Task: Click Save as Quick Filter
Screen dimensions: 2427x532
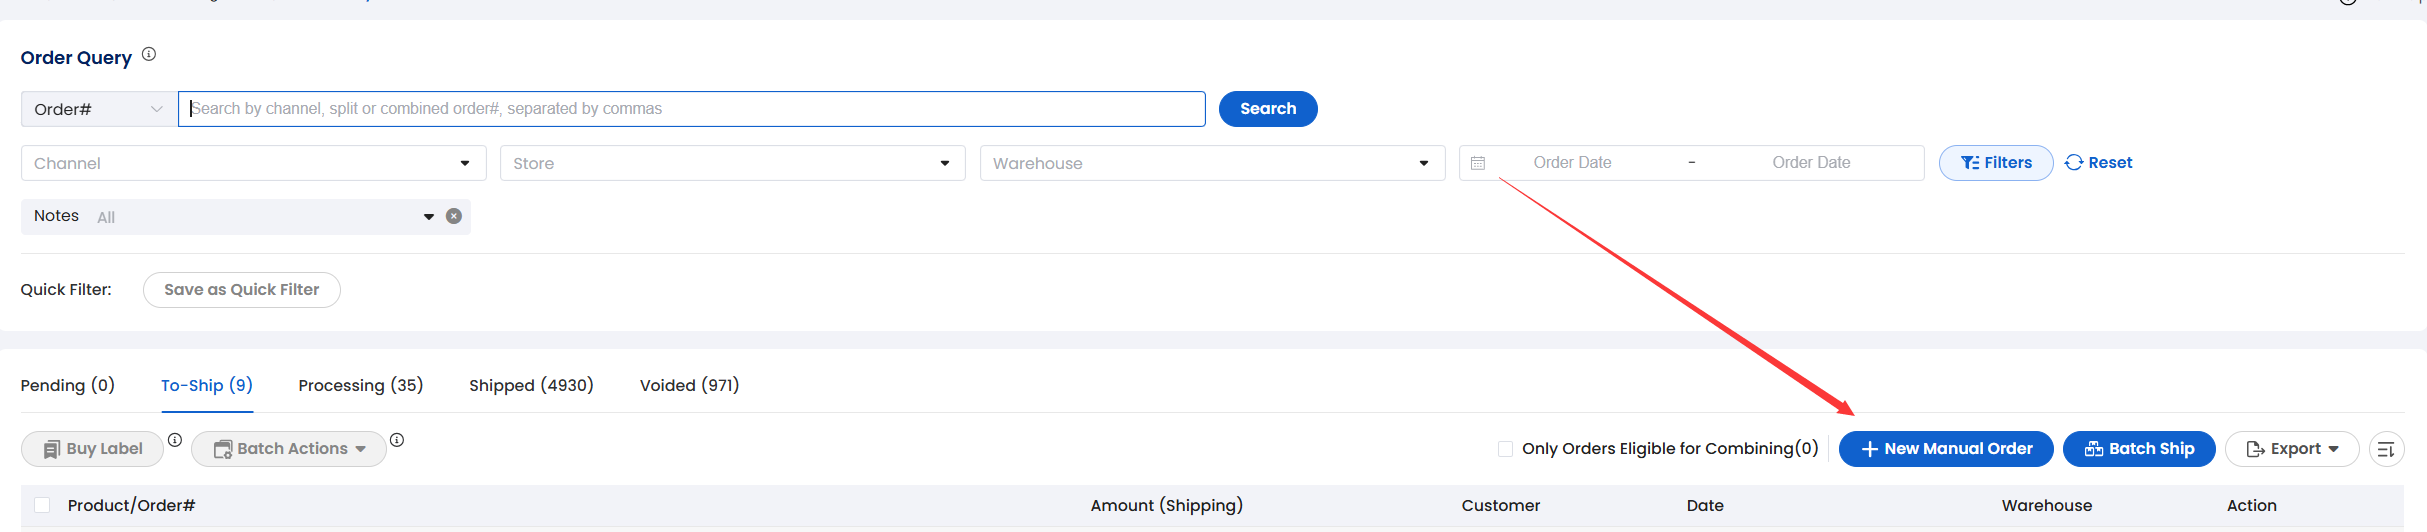Action: (242, 290)
